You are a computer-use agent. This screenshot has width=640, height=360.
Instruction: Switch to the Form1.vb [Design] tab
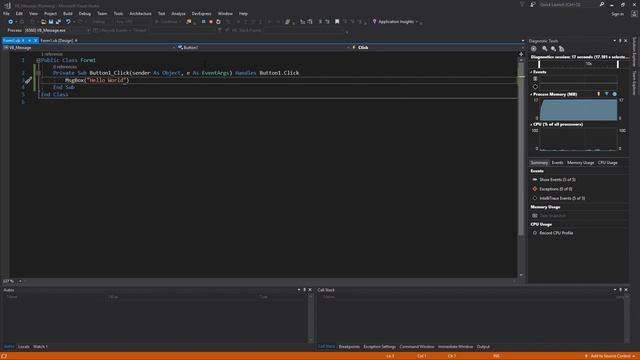coord(57,40)
